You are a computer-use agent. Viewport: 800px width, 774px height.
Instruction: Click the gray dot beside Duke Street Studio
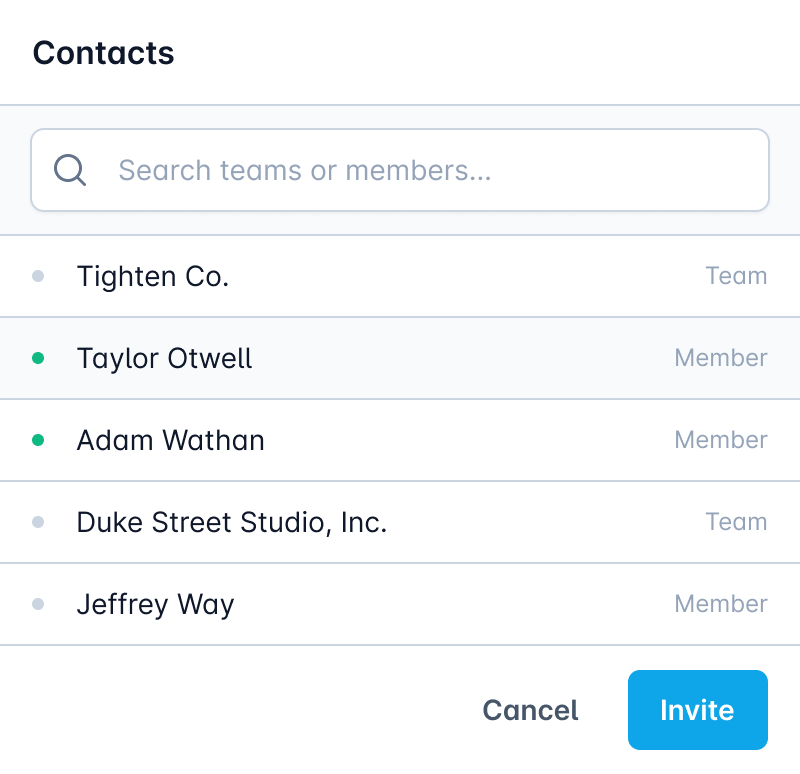click(38, 522)
